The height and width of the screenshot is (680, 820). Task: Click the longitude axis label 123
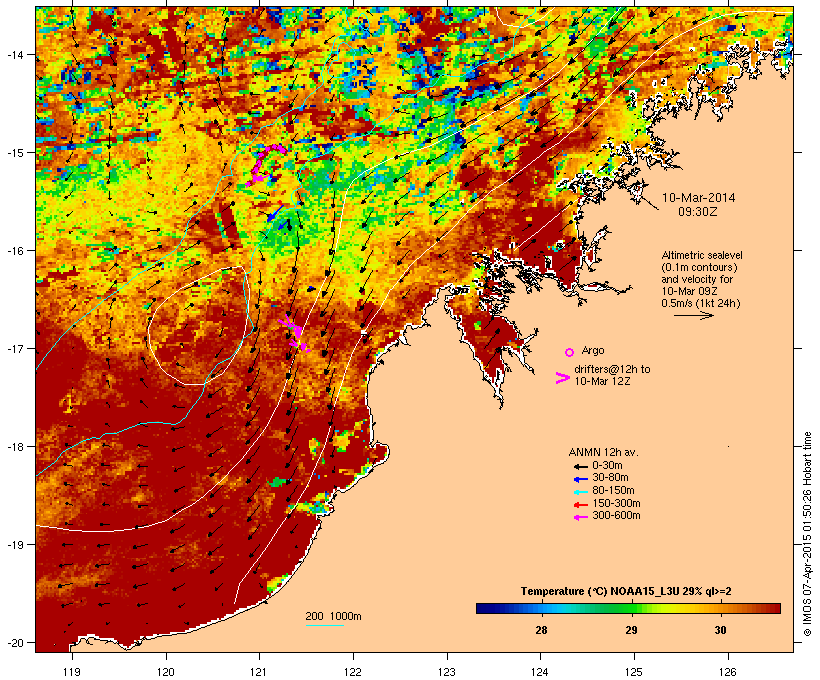tap(447, 672)
